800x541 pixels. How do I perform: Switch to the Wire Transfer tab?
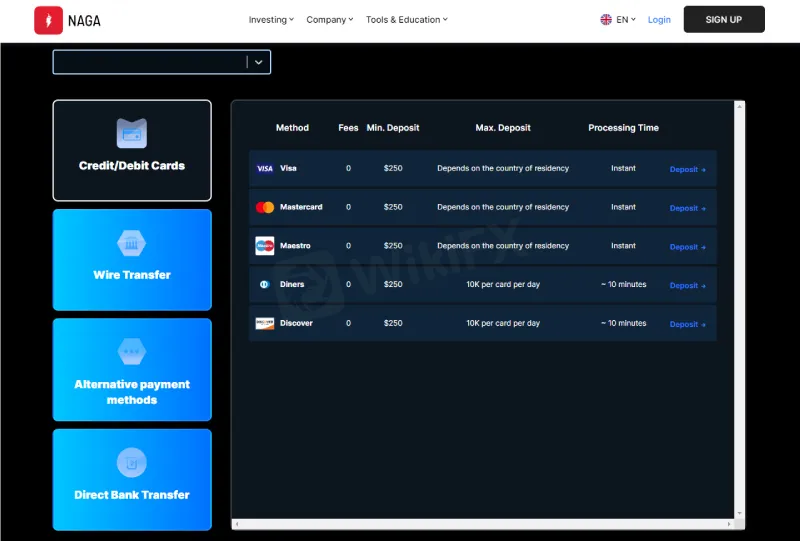click(x=132, y=260)
